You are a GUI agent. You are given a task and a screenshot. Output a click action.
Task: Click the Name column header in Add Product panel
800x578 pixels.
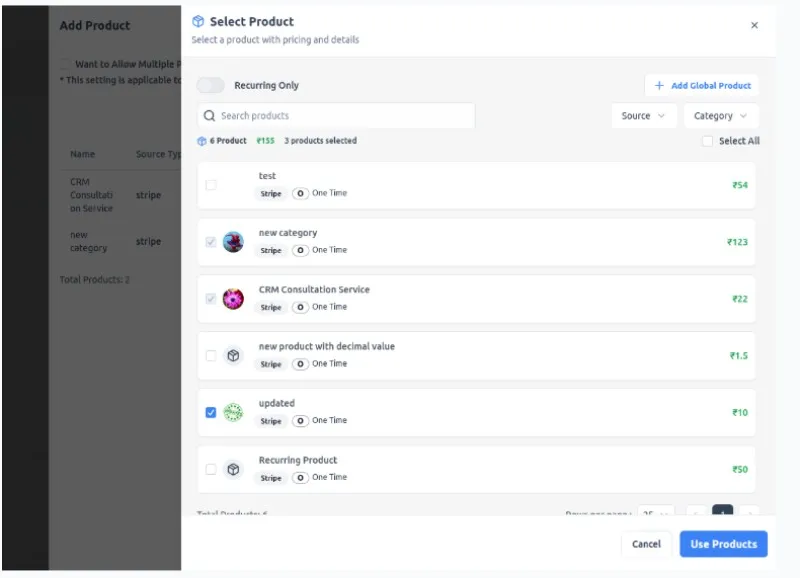[83, 154]
